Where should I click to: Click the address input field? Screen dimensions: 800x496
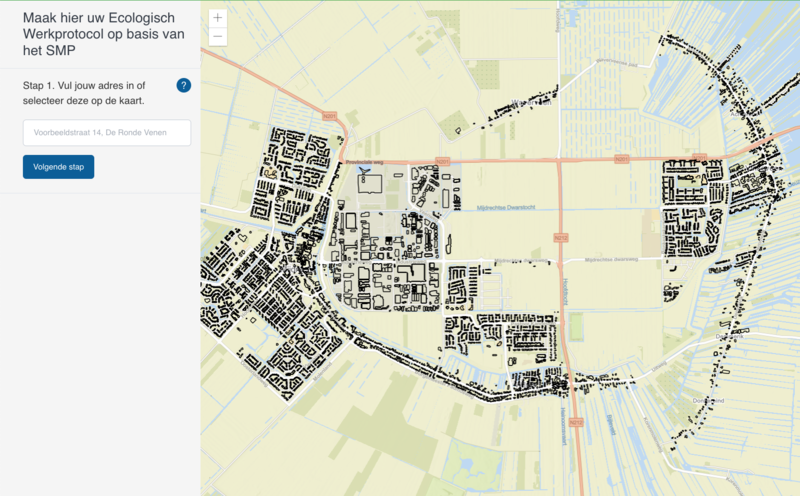point(107,132)
